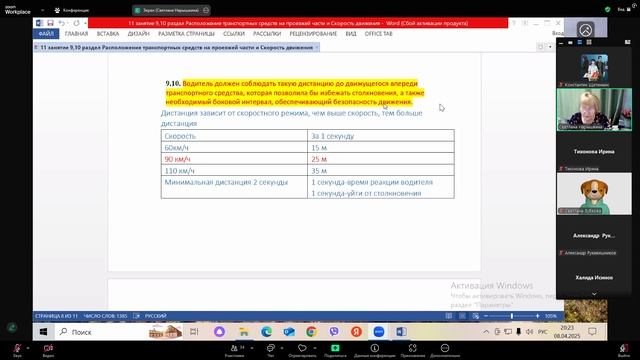Click the 100% zoom level value
The height and width of the screenshot is (360, 640).
551,316
